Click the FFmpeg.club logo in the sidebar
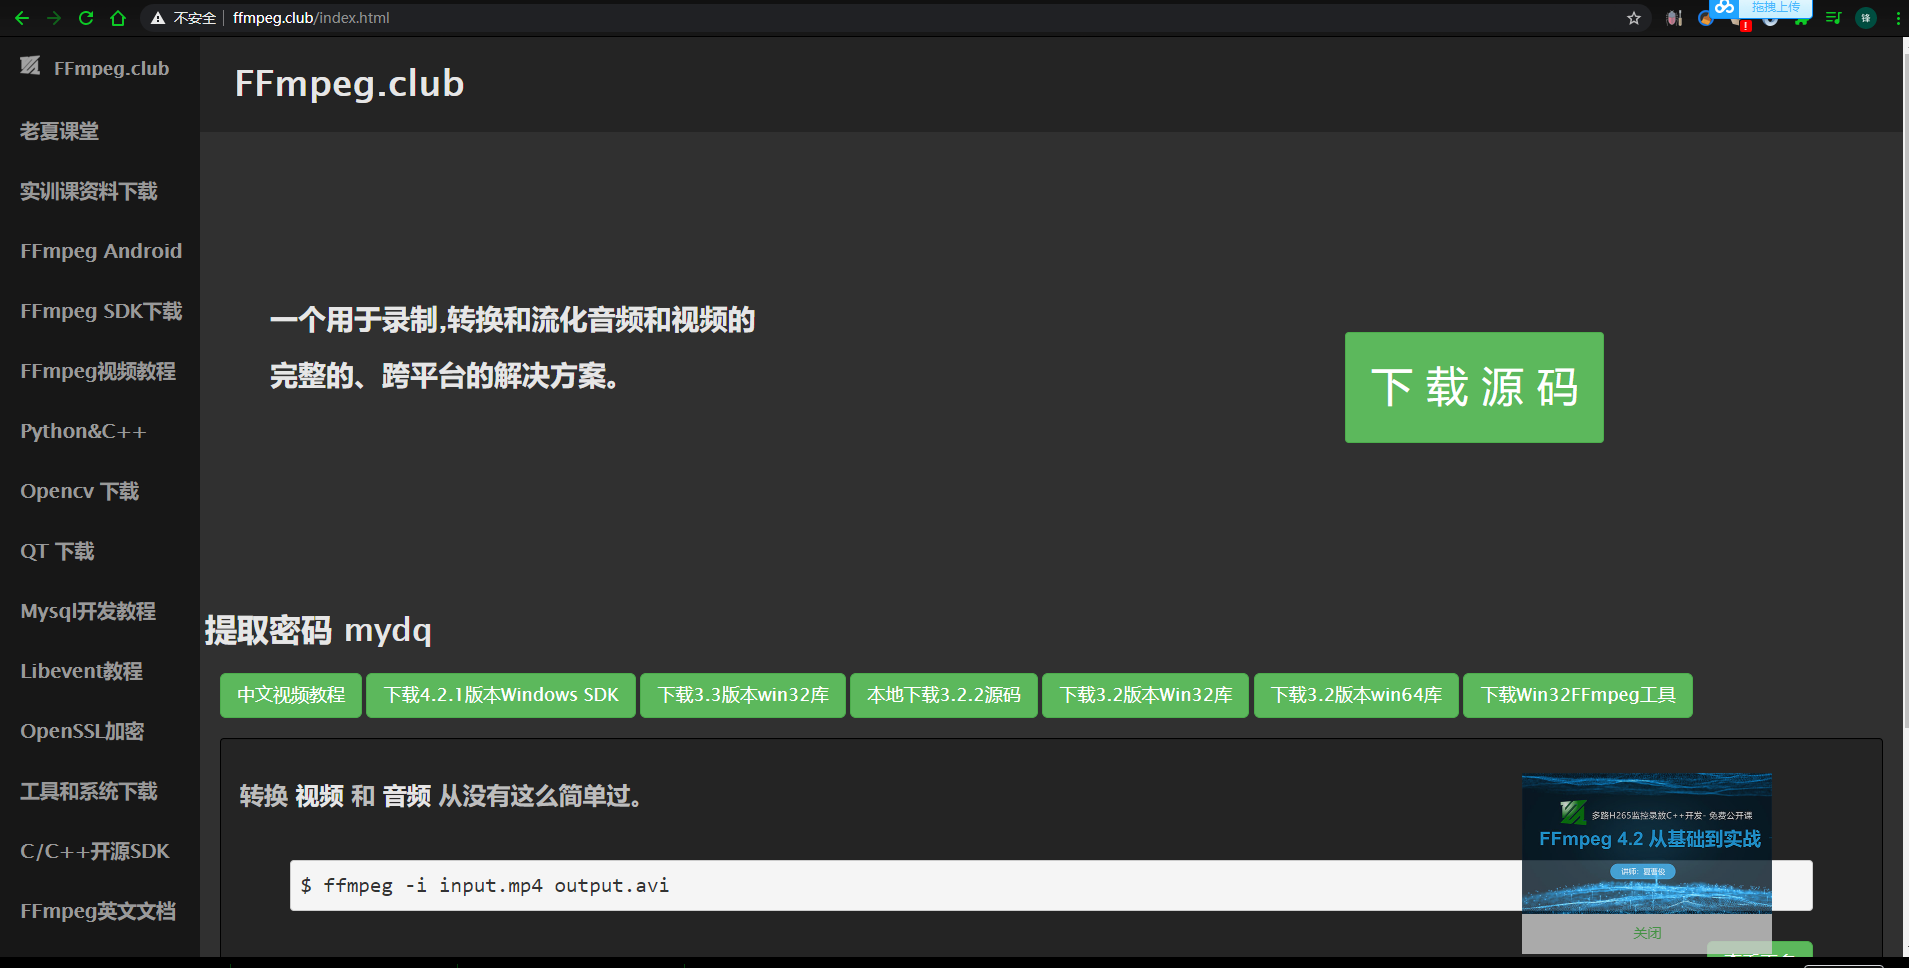 coord(95,67)
